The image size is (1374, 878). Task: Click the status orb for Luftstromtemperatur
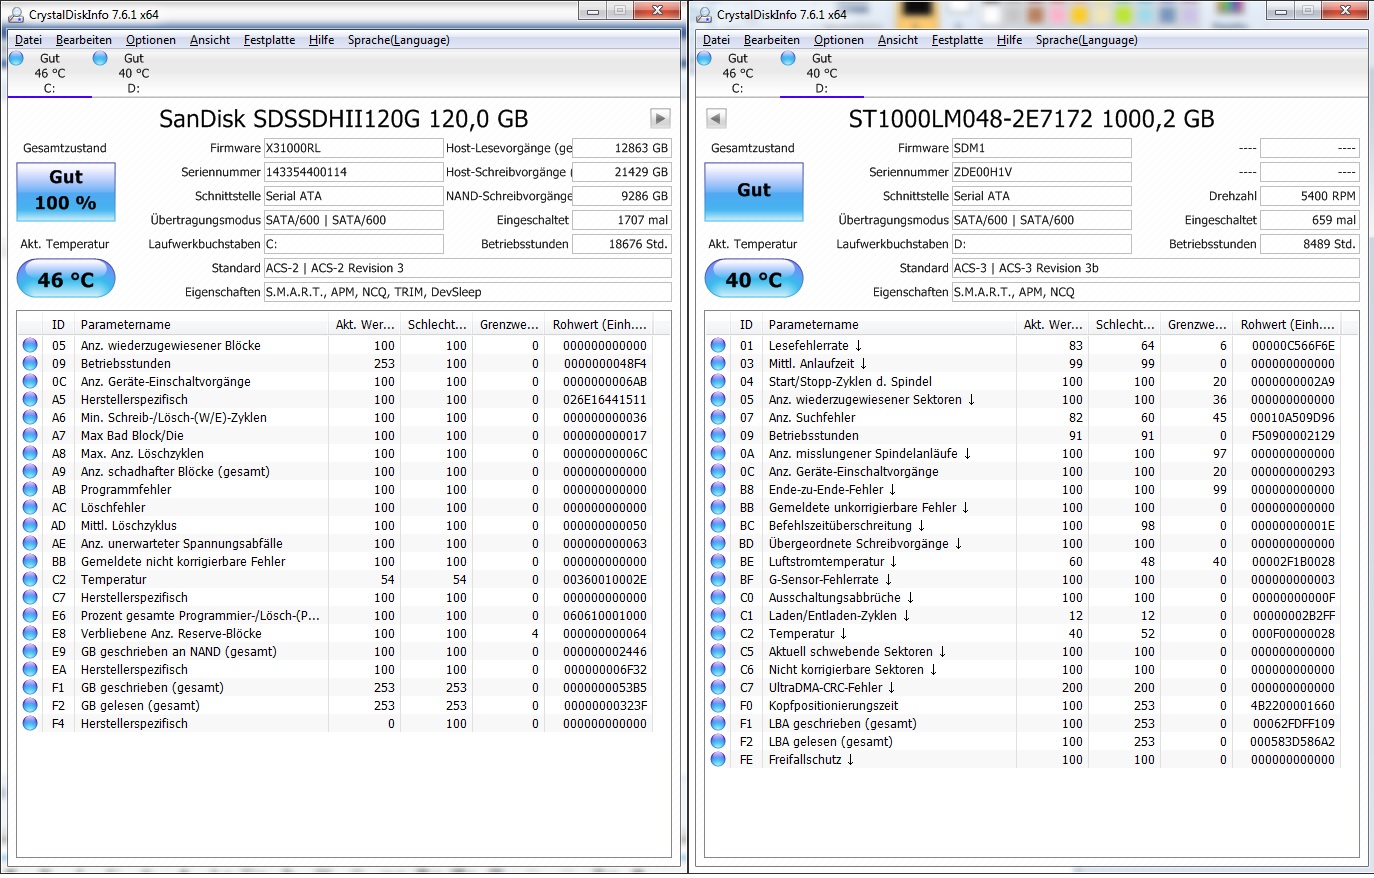click(718, 561)
